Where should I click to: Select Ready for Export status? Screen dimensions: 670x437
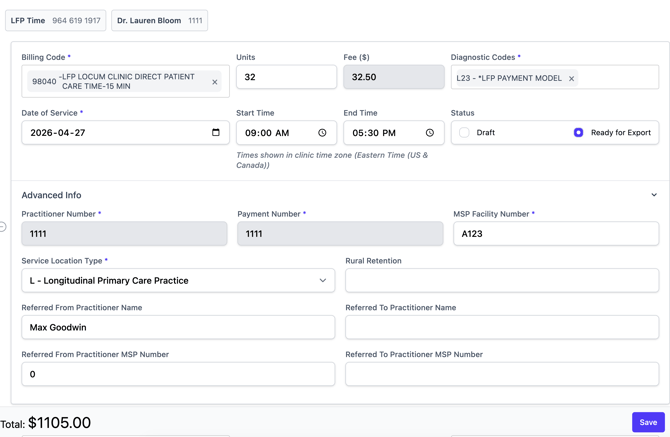tap(578, 132)
